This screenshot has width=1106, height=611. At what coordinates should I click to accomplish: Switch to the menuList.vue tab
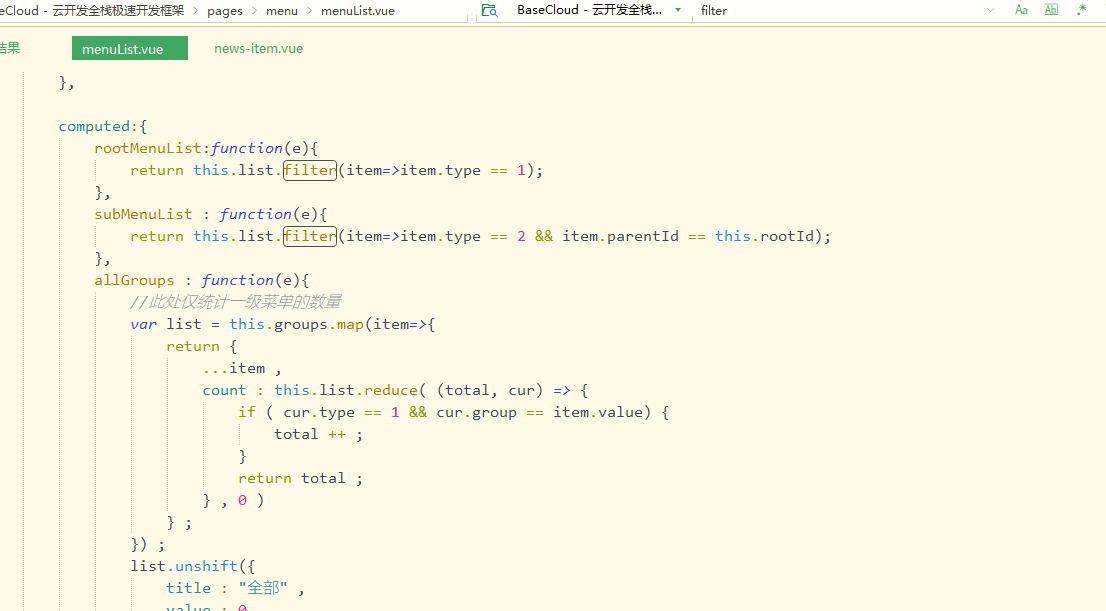click(130, 49)
